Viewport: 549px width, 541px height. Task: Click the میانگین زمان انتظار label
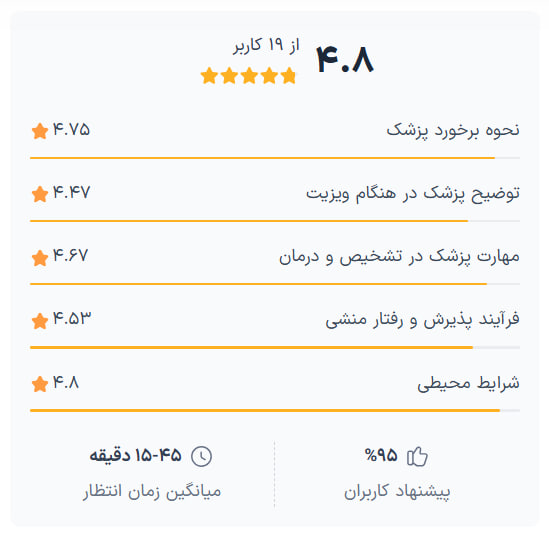[152, 491]
